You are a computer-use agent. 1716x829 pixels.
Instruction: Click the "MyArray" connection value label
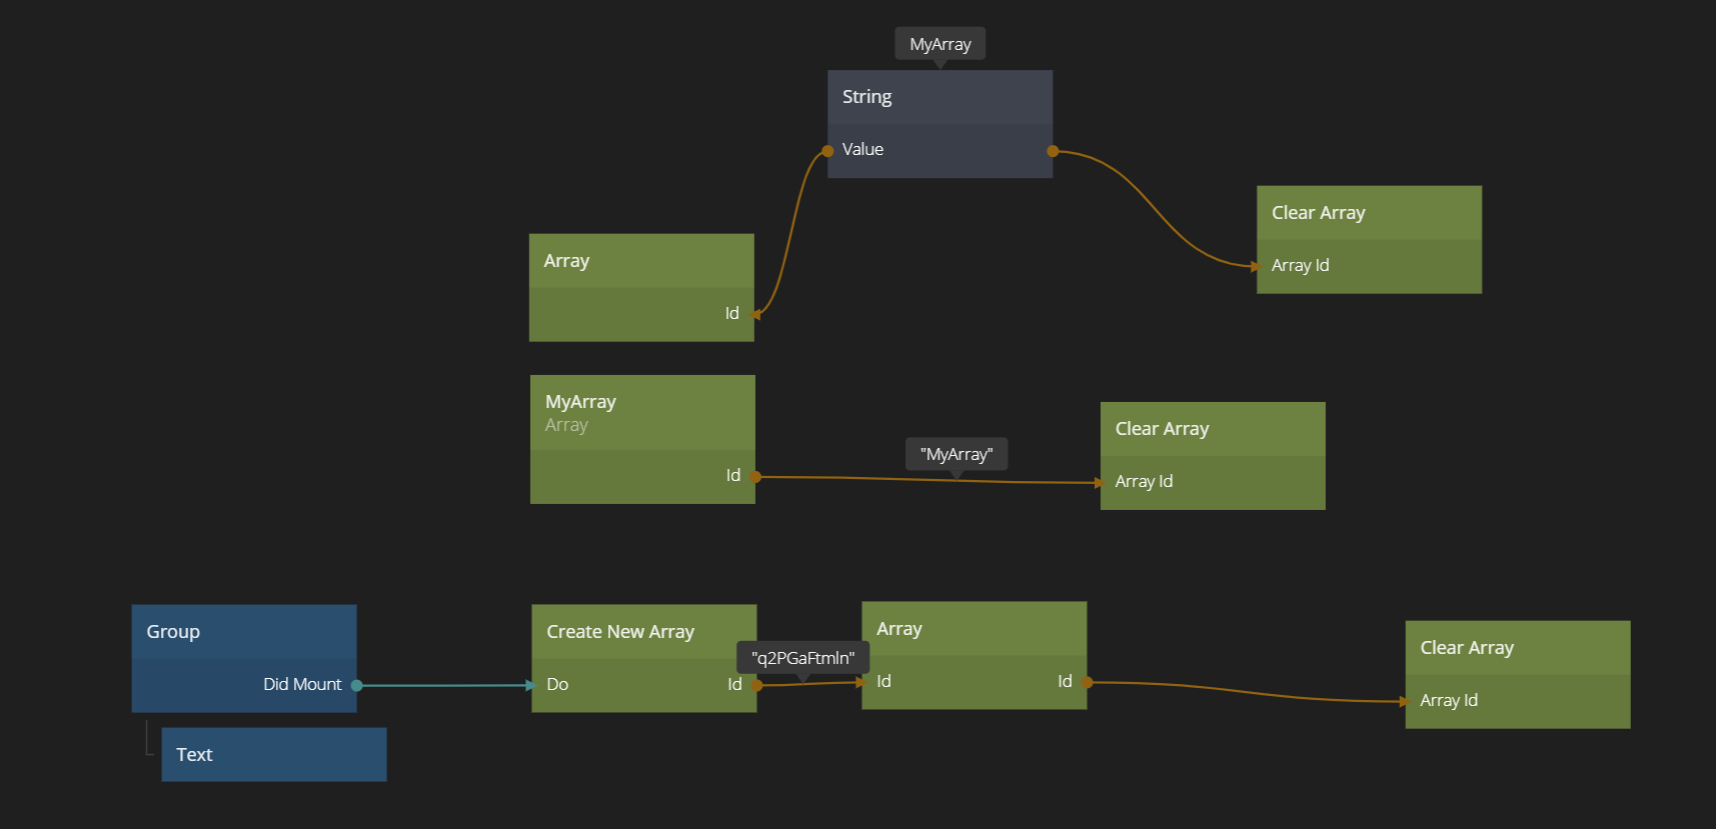(956, 454)
